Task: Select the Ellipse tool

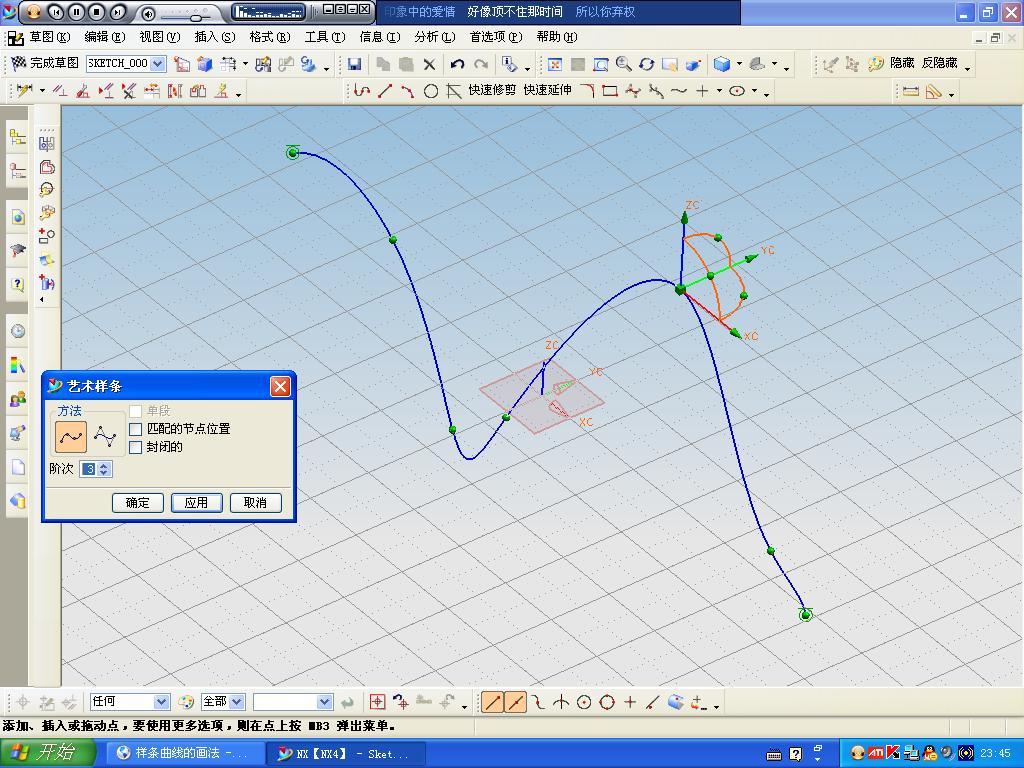Action: click(x=737, y=91)
